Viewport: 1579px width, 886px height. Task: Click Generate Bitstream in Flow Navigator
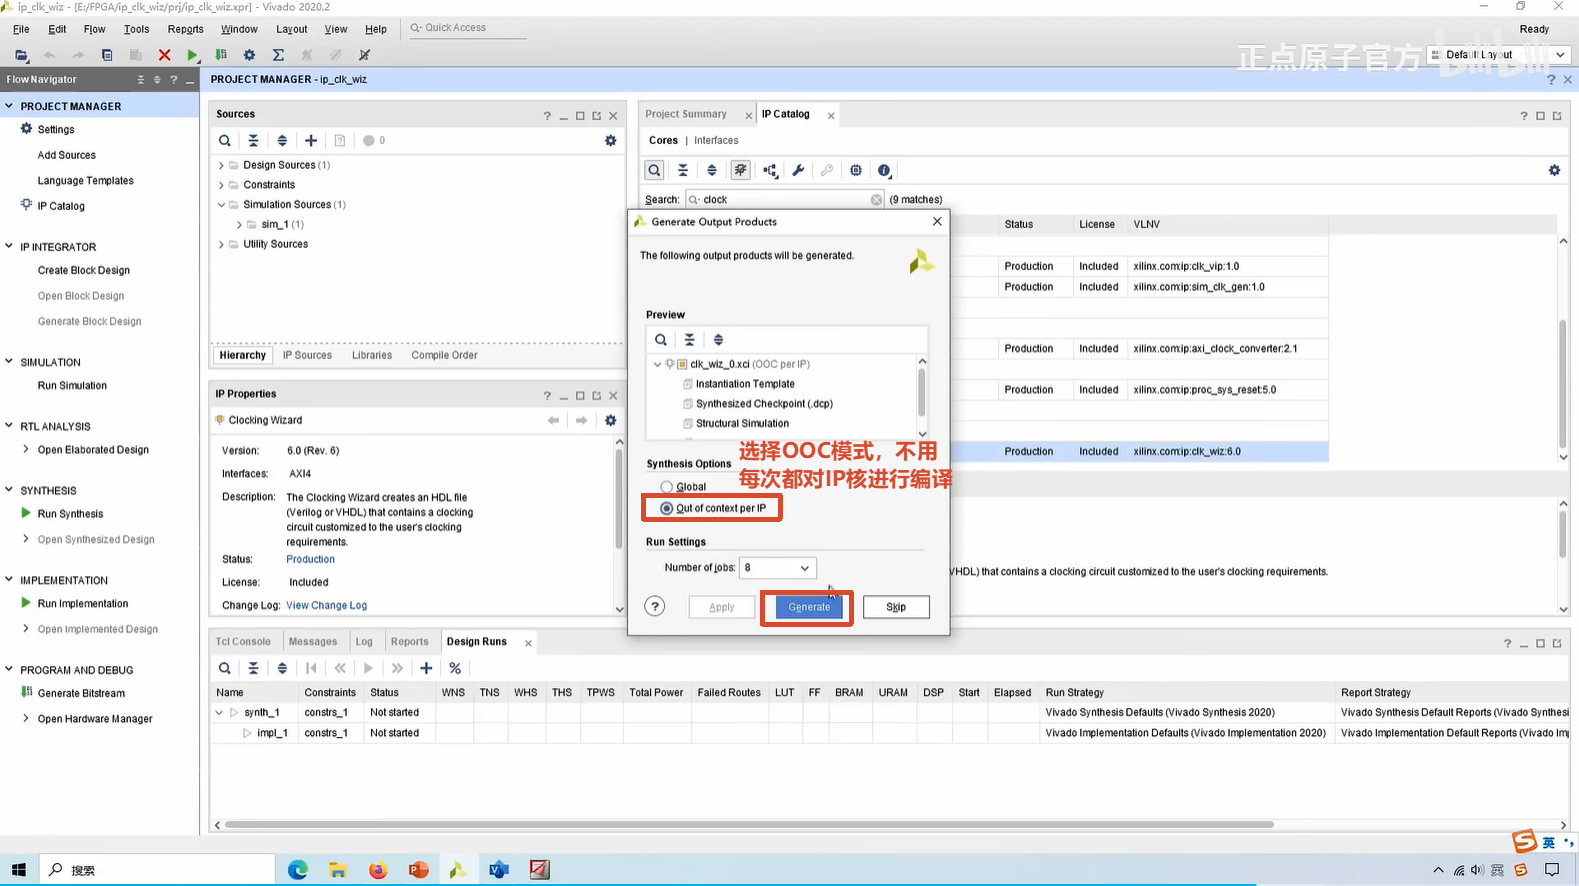tap(81, 694)
